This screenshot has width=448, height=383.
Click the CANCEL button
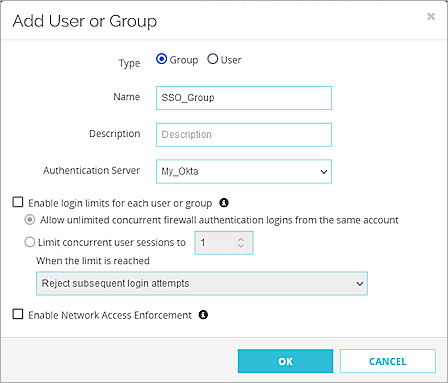click(388, 361)
